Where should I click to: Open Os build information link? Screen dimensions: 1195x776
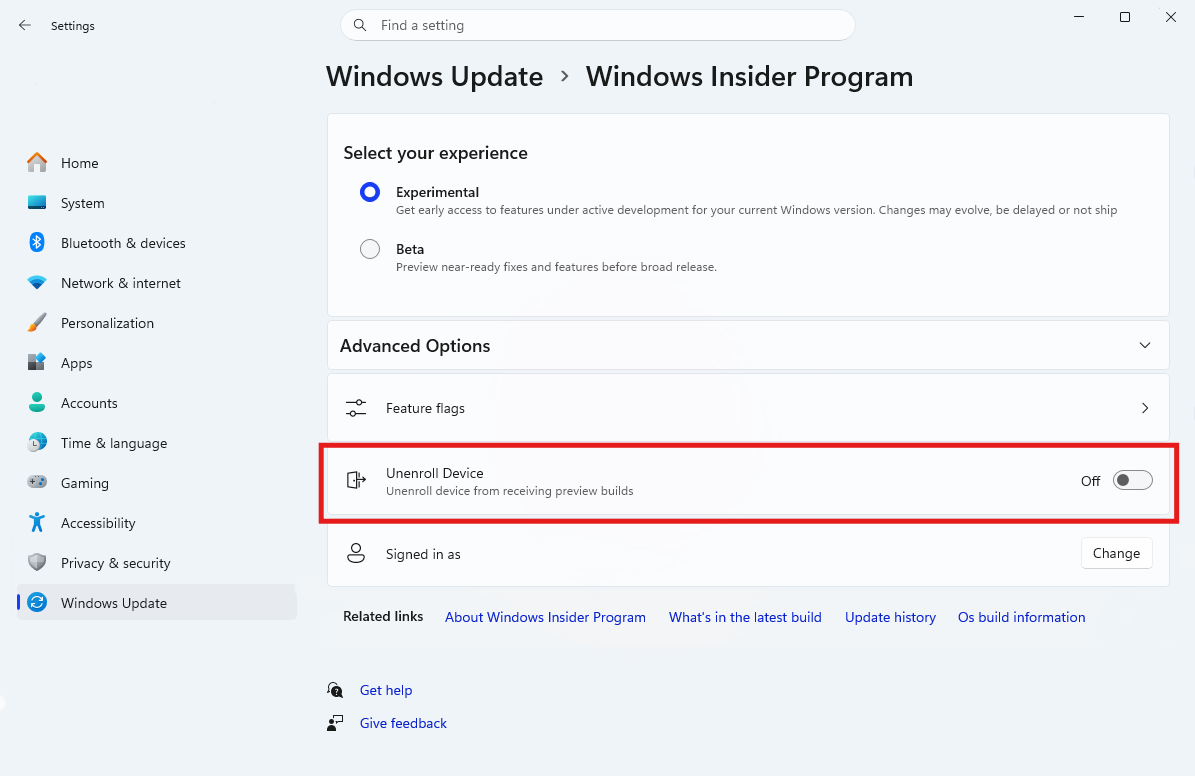[x=1021, y=617]
